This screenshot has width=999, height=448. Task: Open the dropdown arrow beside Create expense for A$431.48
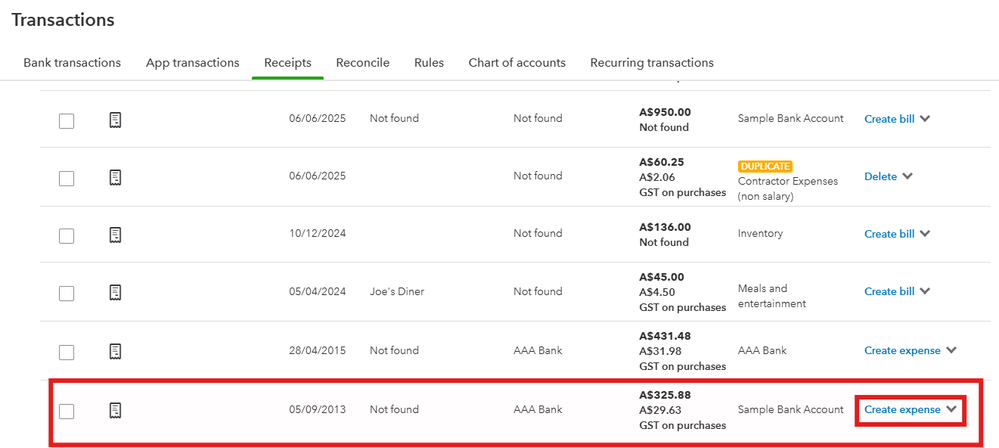coord(952,351)
